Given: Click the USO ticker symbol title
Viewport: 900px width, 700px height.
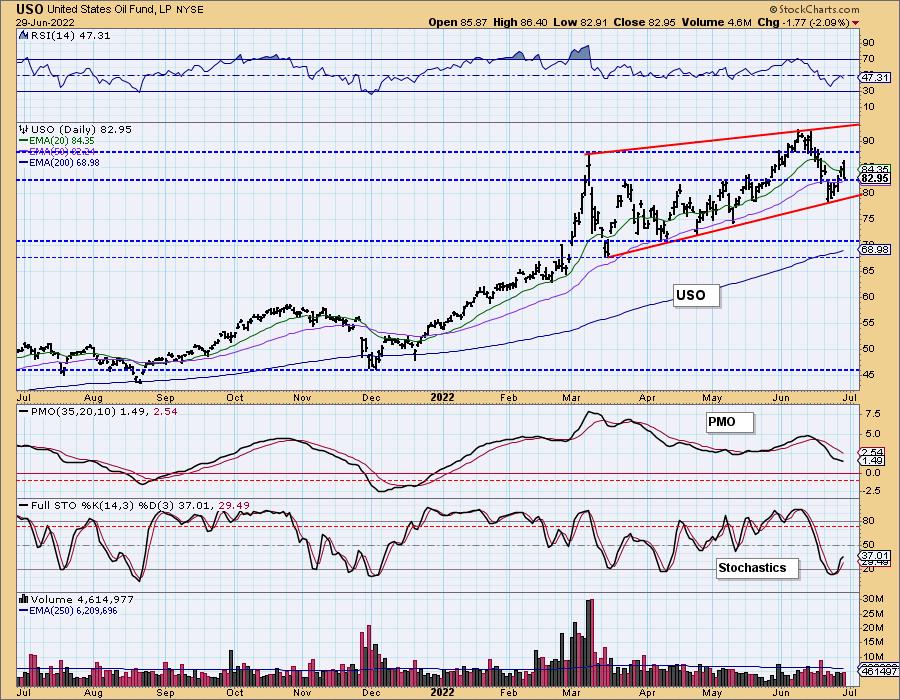Looking at the screenshot, I should (30, 9).
